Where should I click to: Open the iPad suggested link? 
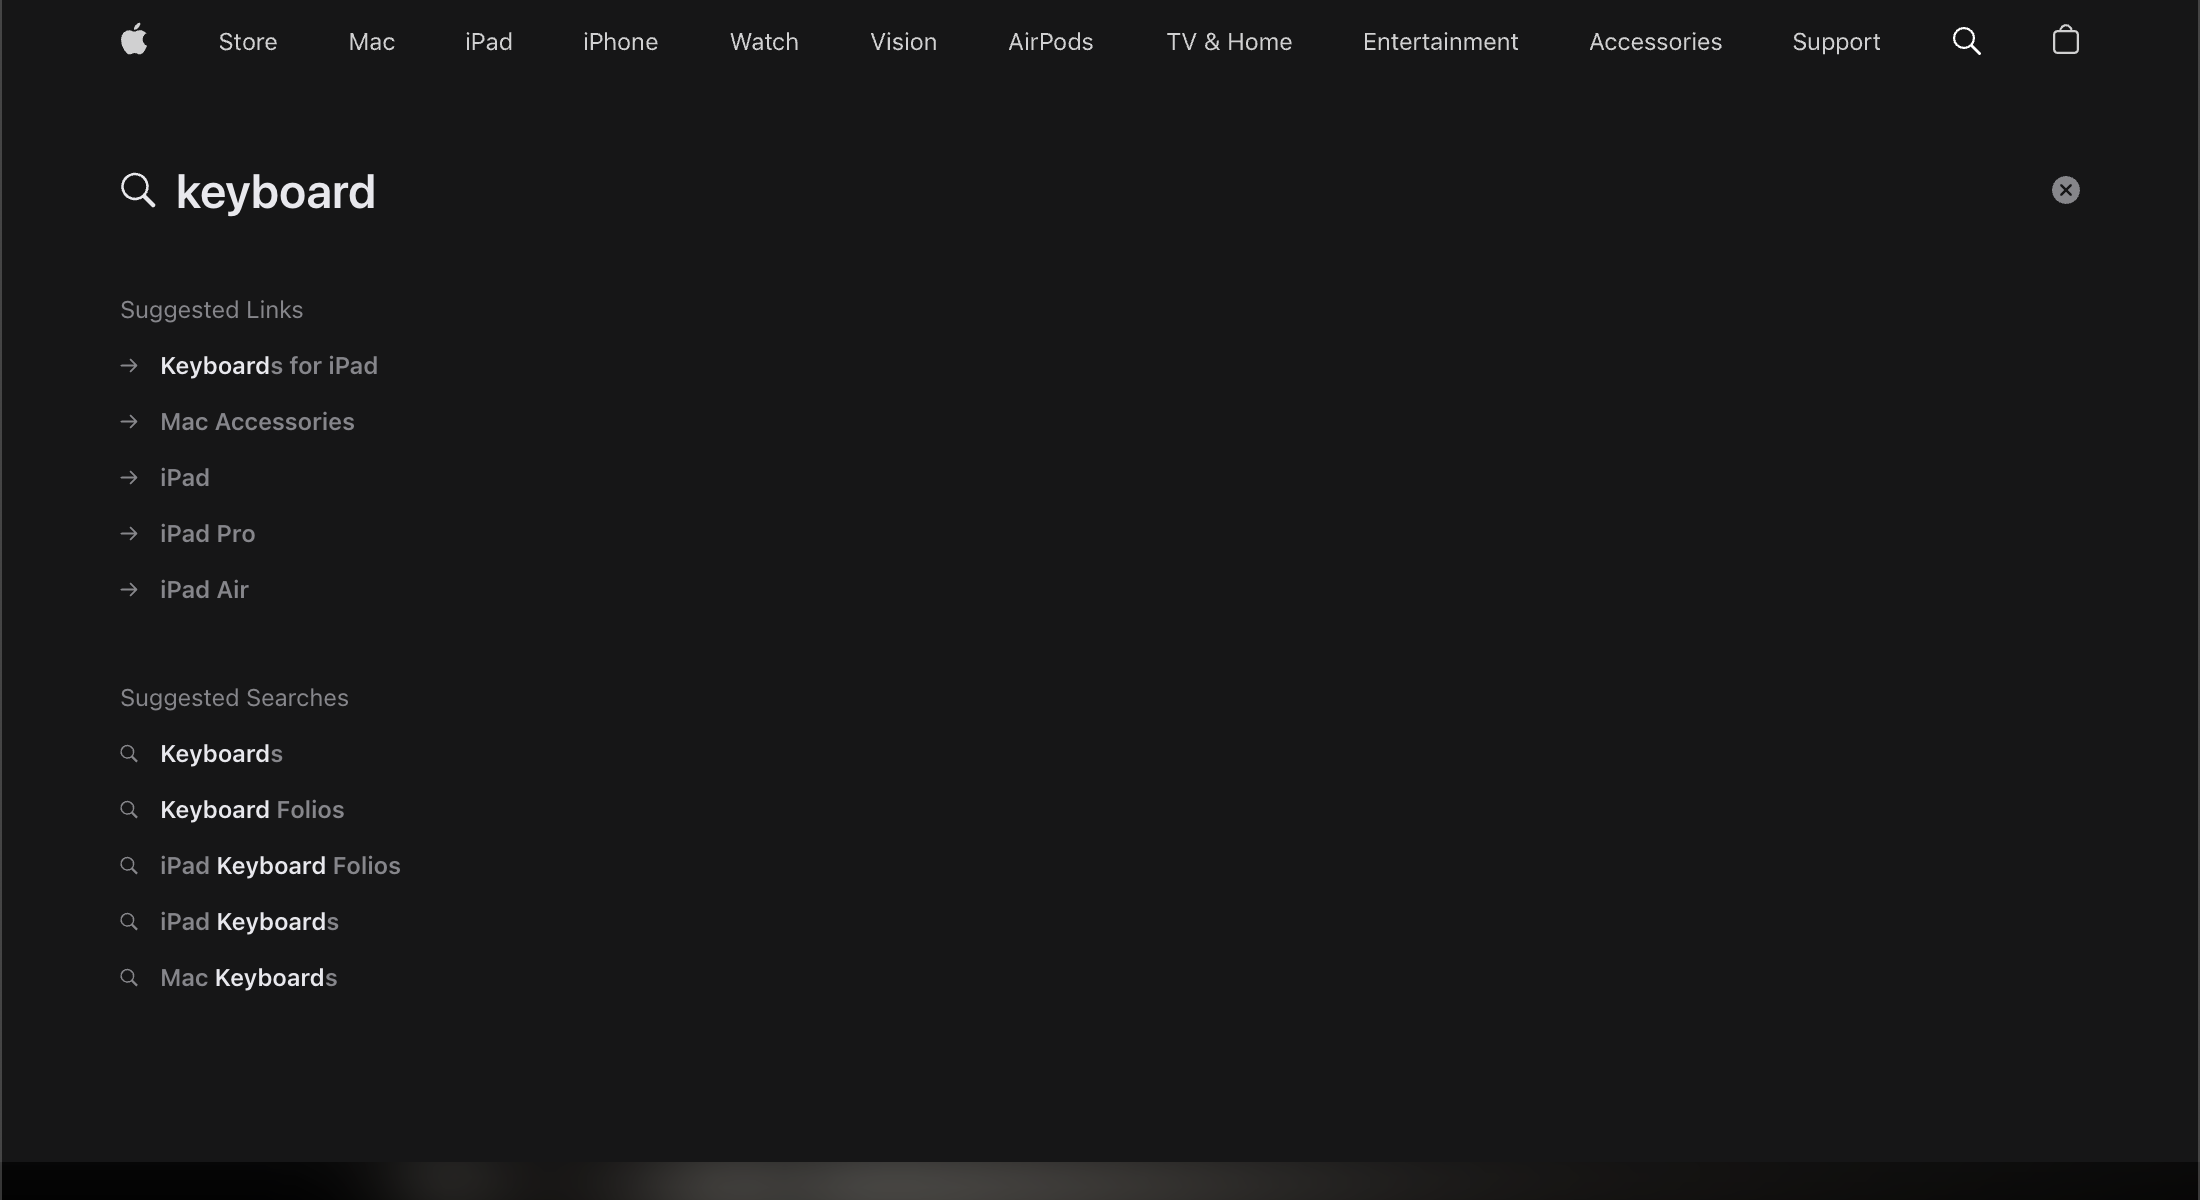pyautogui.click(x=184, y=478)
